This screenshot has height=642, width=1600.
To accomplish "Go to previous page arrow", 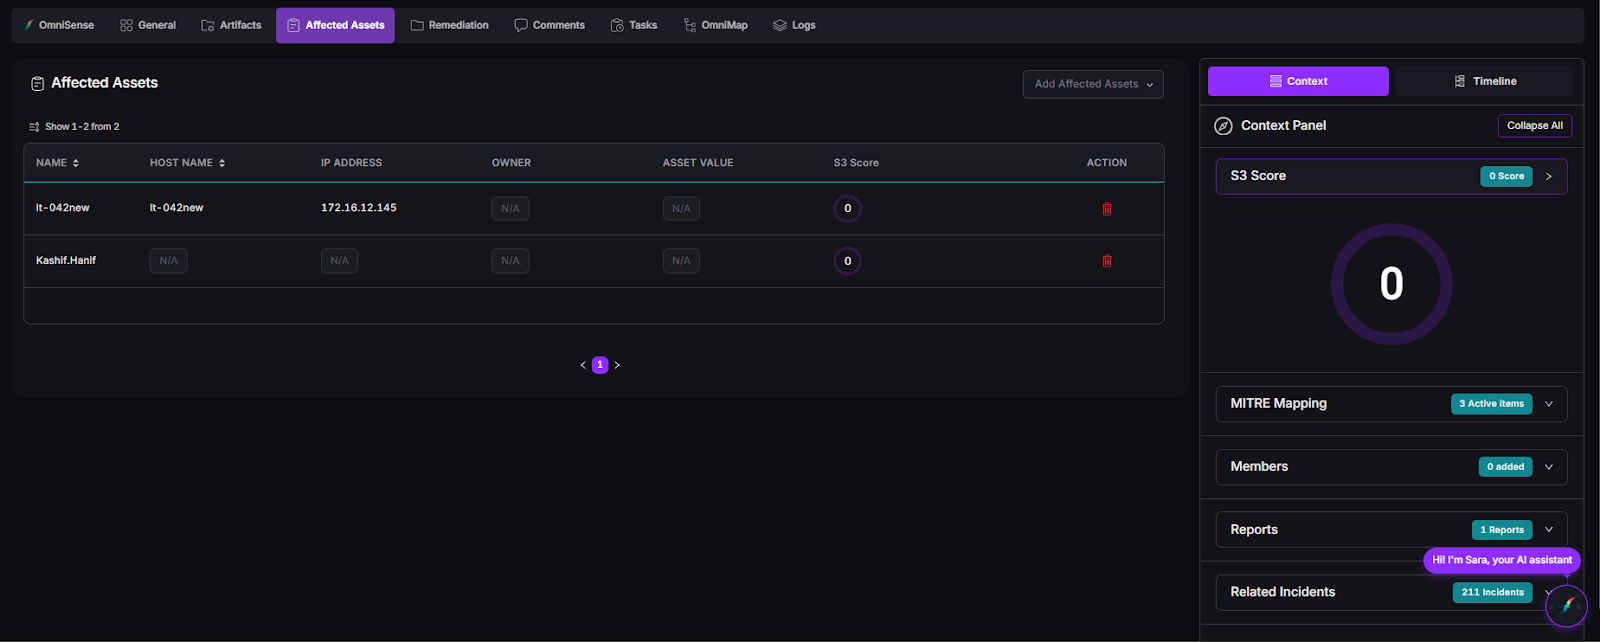I will (x=583, y=365).
